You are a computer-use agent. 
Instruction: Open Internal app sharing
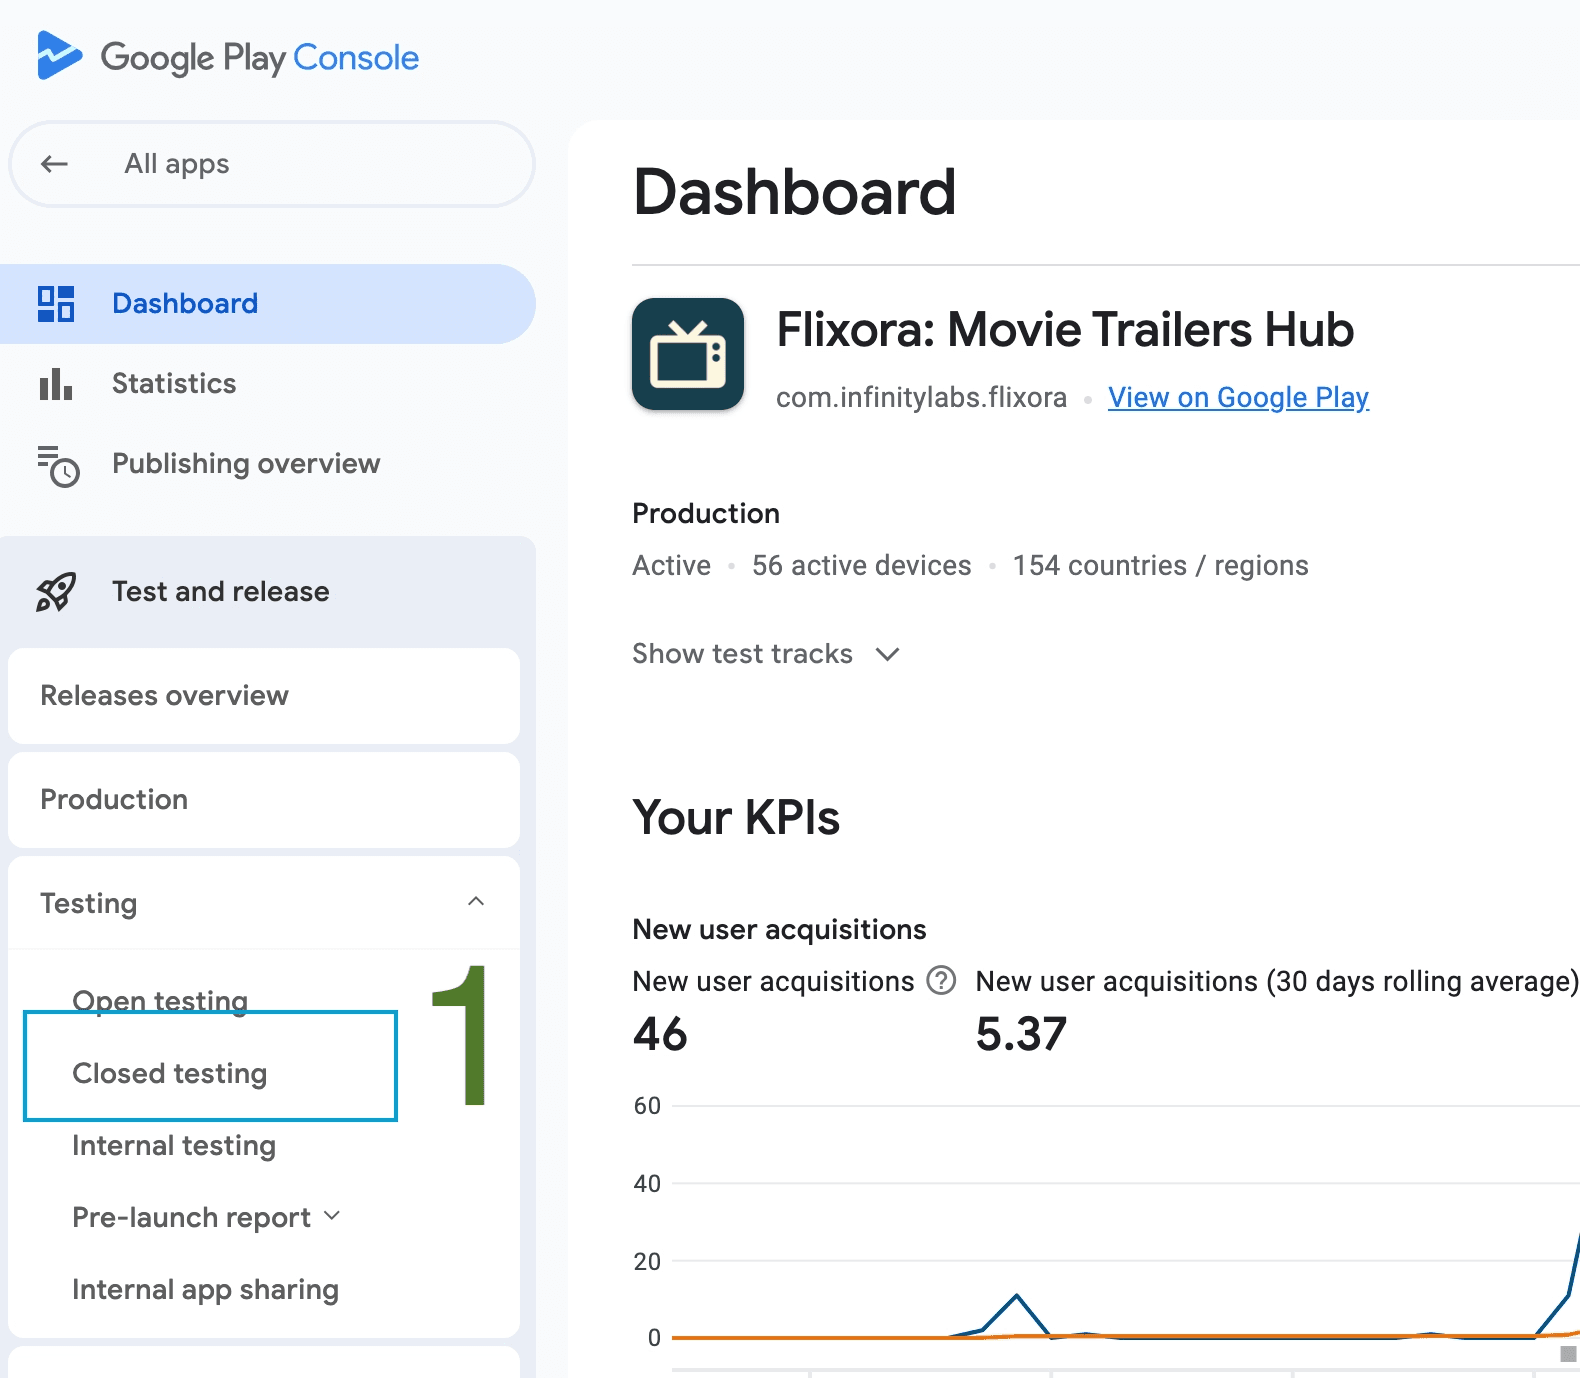206,1289
